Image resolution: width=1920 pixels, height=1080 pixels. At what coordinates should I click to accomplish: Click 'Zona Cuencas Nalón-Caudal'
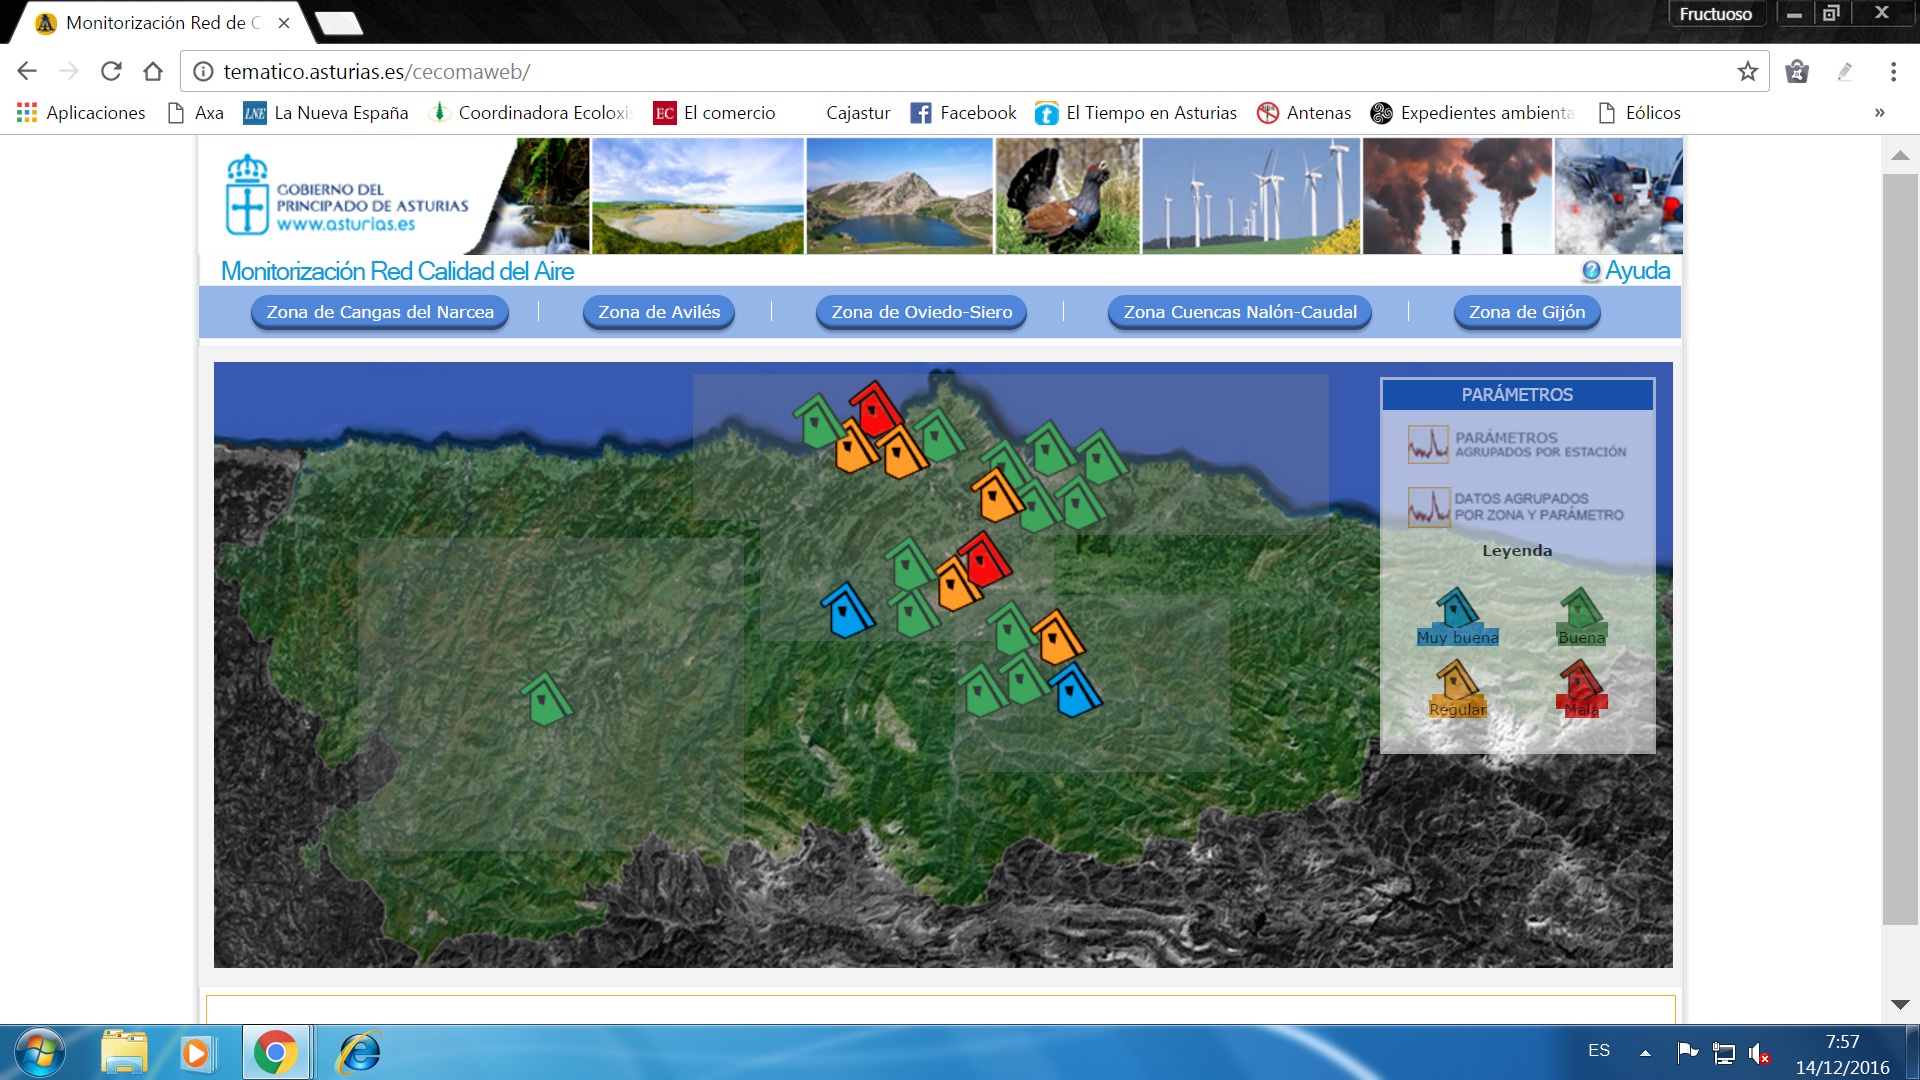tap(1238, 311)
